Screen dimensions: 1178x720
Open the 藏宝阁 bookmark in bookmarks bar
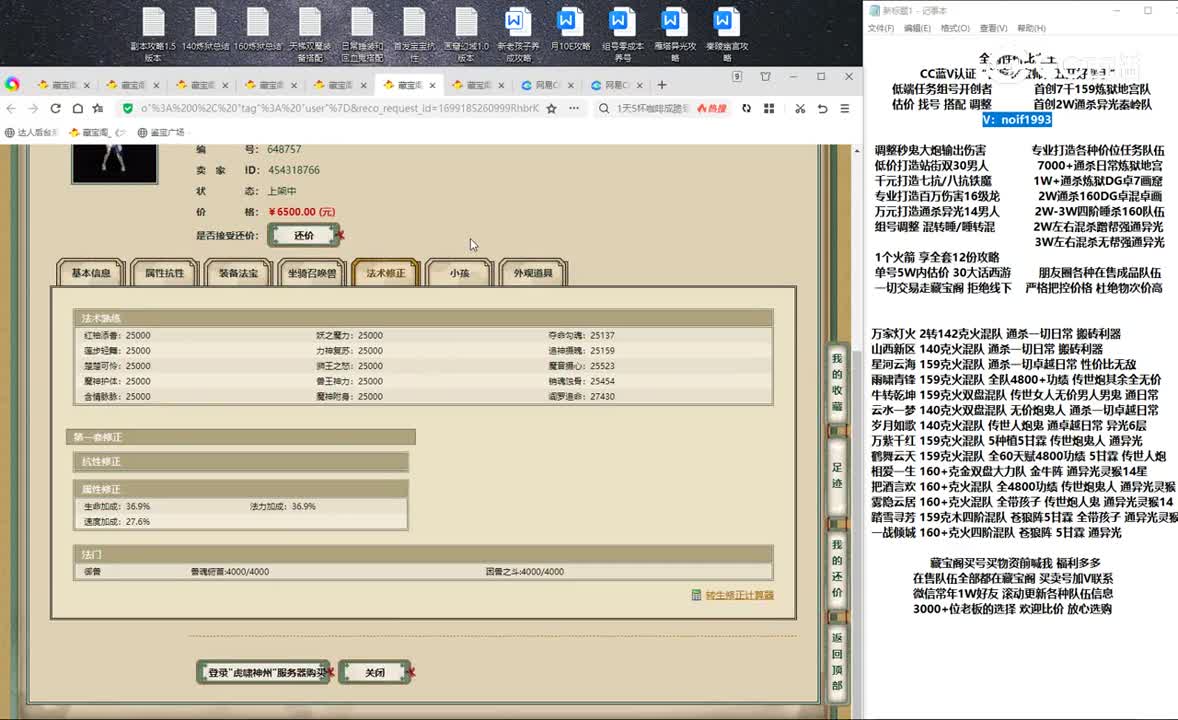[97, 132]
